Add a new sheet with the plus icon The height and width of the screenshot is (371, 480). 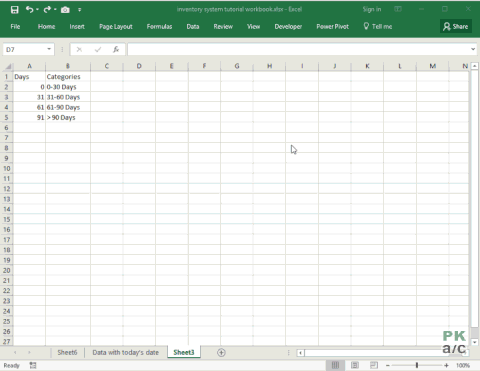click(x=221, y=352)
